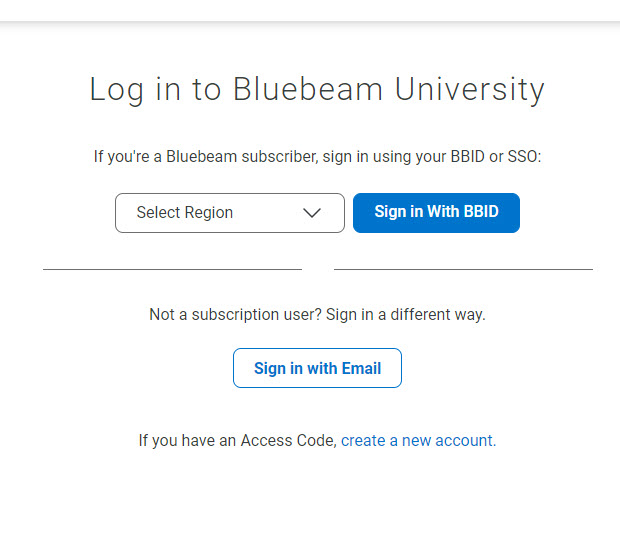
Task: Click the top header bar strip
Action: (310, 10)
